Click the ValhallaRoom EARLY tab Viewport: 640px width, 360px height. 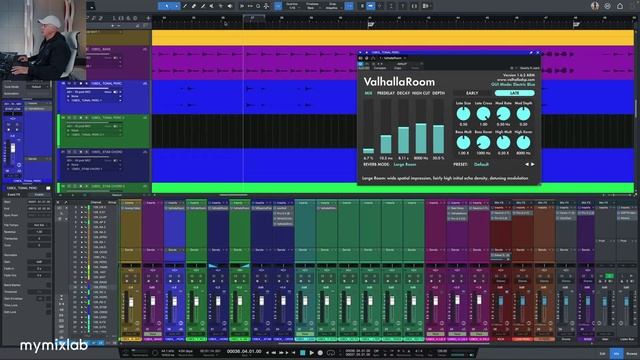point(472,93)
